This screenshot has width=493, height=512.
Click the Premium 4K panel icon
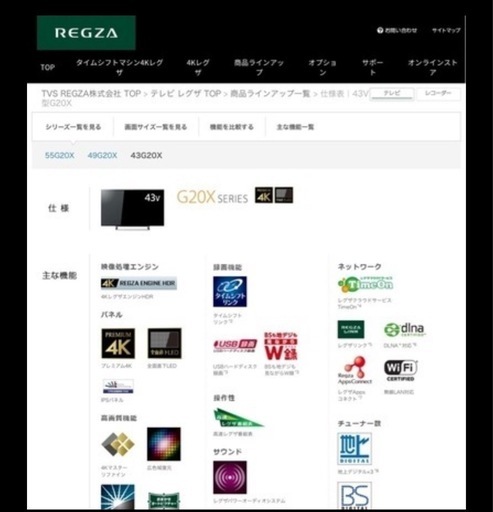tap(118, 343)
